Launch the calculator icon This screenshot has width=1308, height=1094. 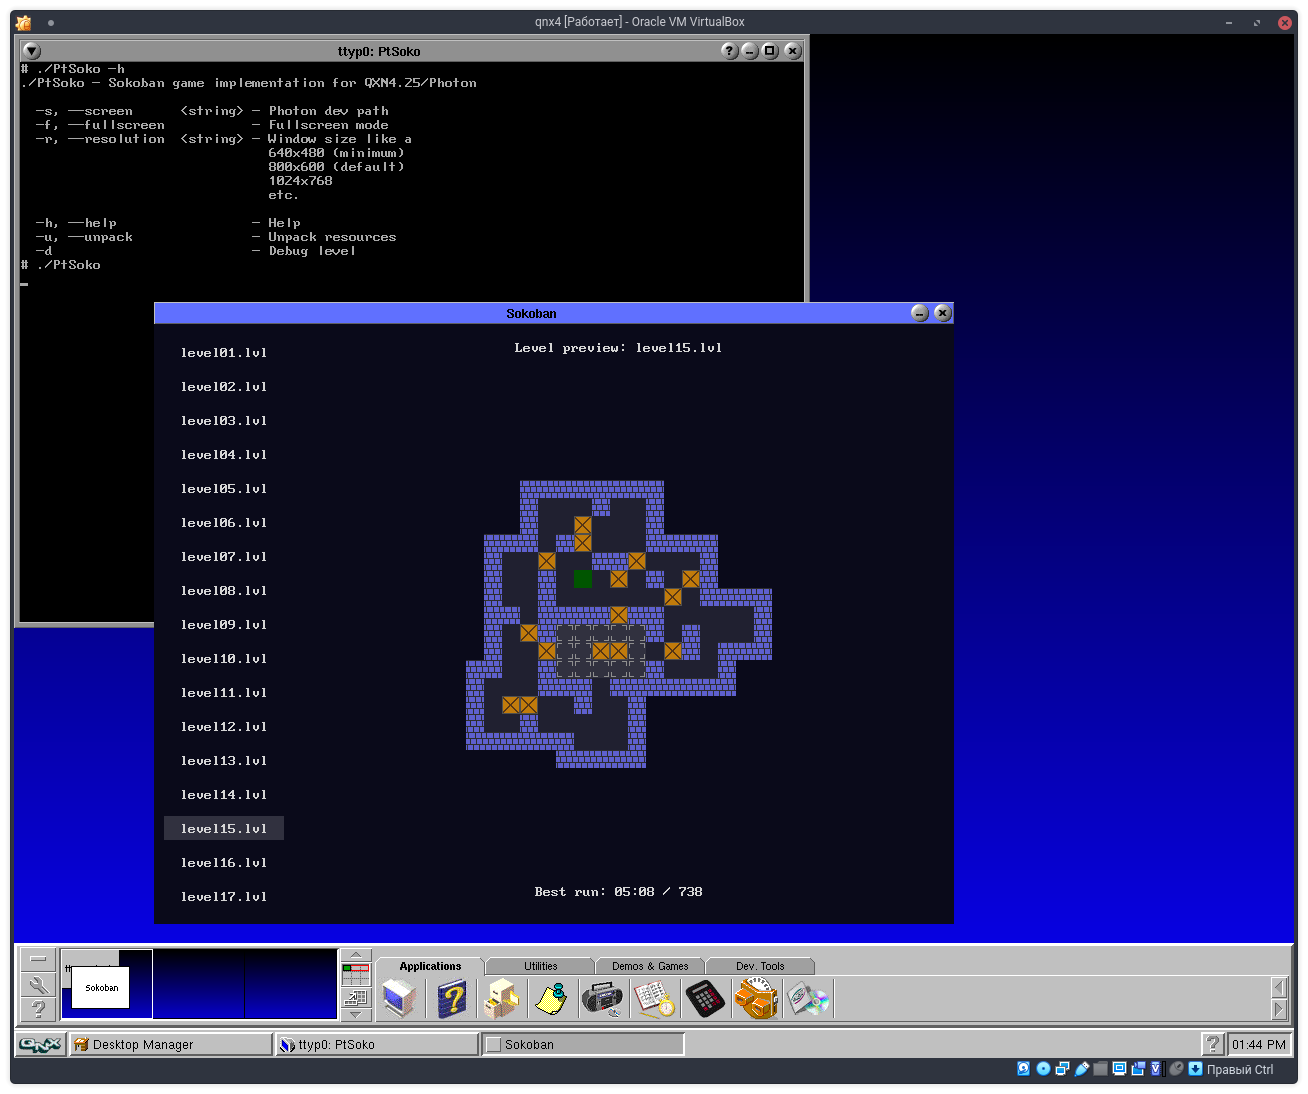pos(705,998)
